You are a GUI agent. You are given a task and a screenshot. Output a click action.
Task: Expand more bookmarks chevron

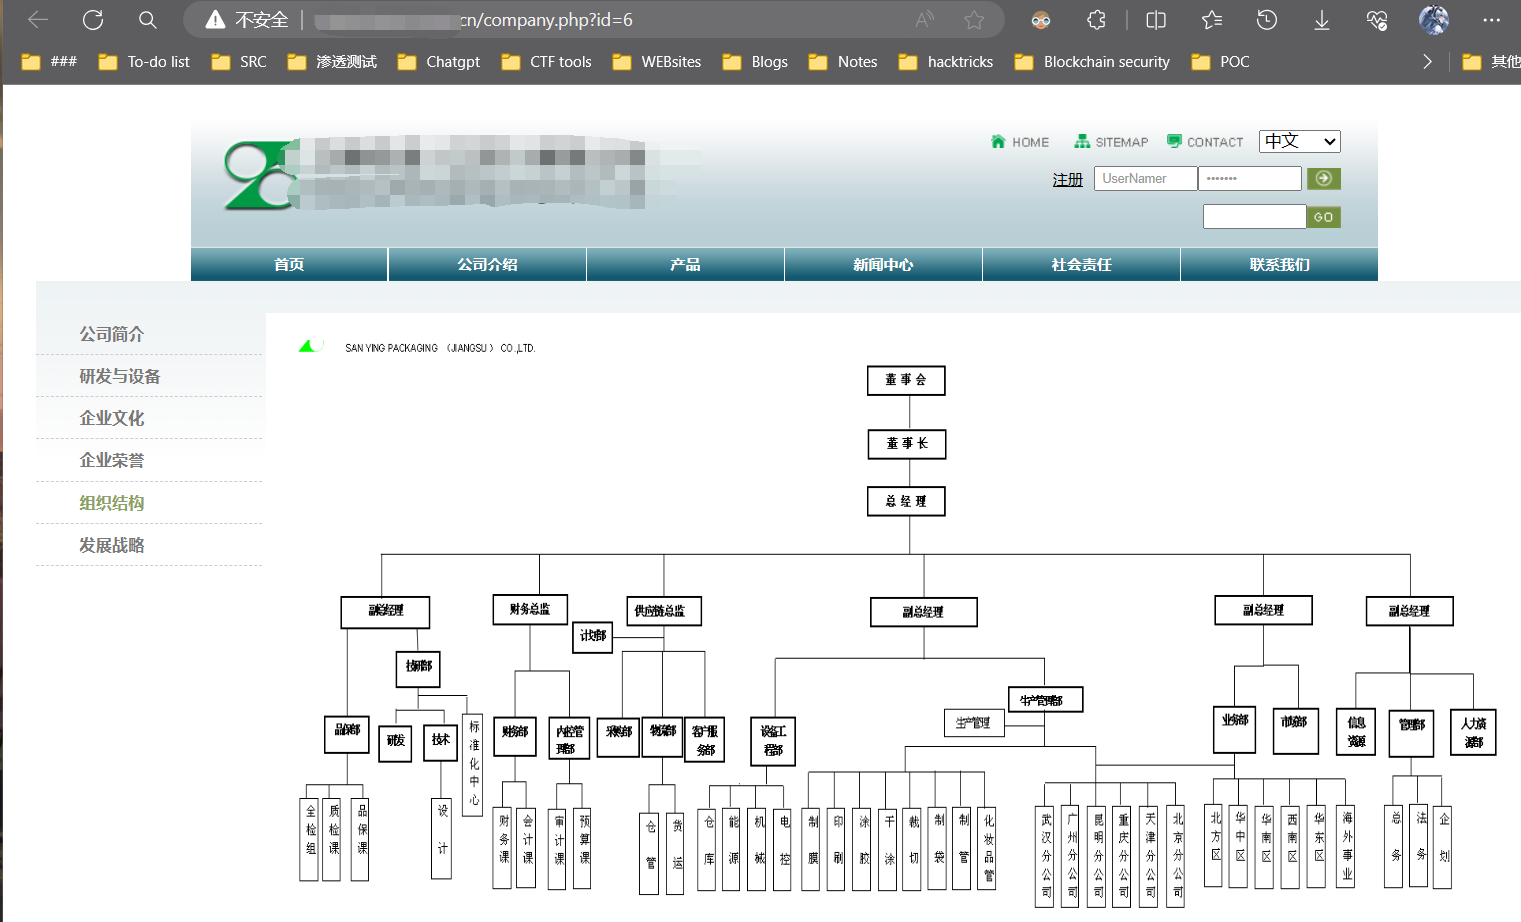point(1427,62)
